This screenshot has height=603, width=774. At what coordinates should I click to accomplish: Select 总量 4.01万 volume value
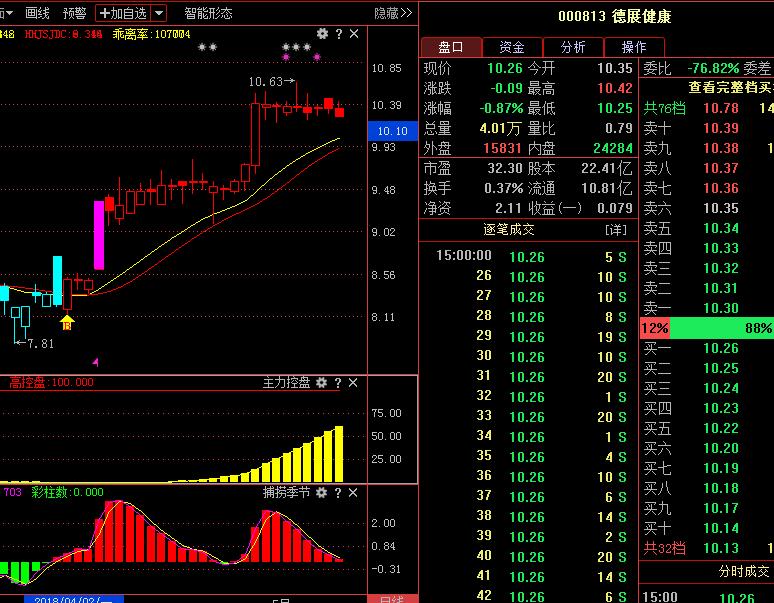coord(500,129)
